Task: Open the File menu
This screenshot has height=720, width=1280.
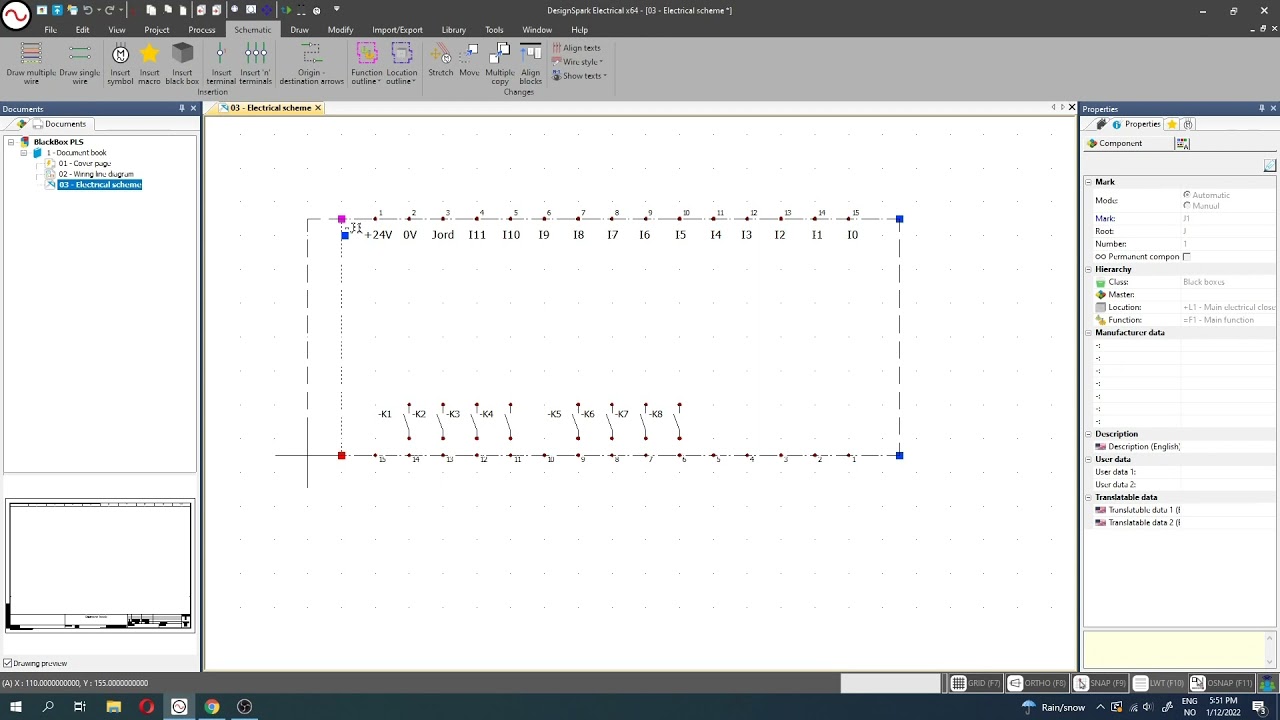Action: pos(50,30)
